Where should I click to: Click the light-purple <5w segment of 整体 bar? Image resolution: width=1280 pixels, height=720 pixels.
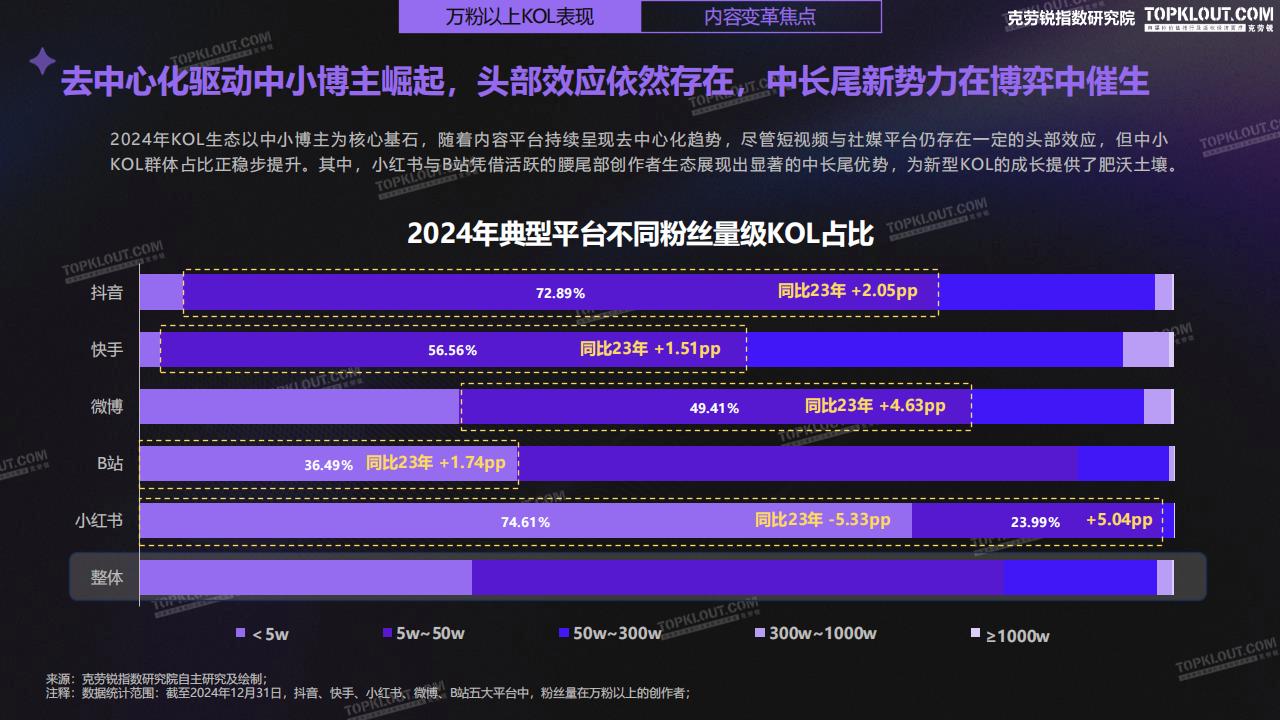[305, 578]
